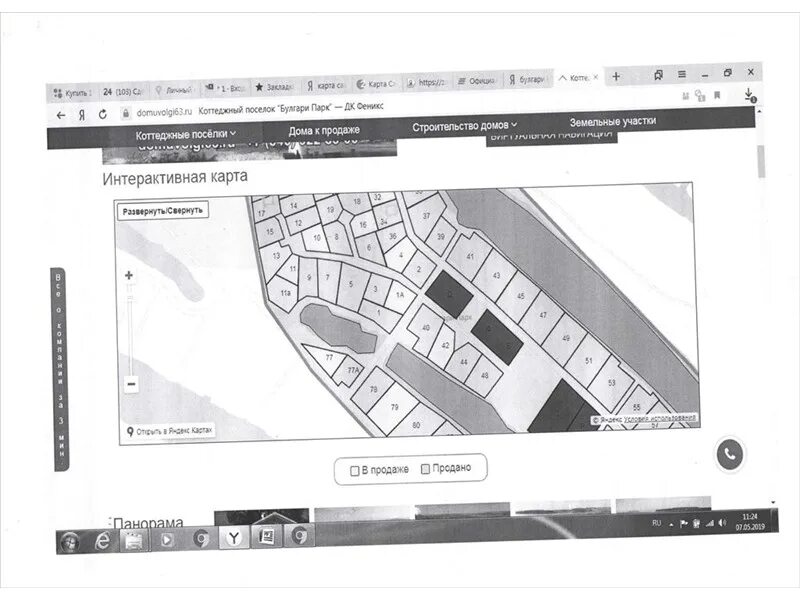Click the network signal tray icon
Screen dimensions: 800x600
[x=709, y=523]
